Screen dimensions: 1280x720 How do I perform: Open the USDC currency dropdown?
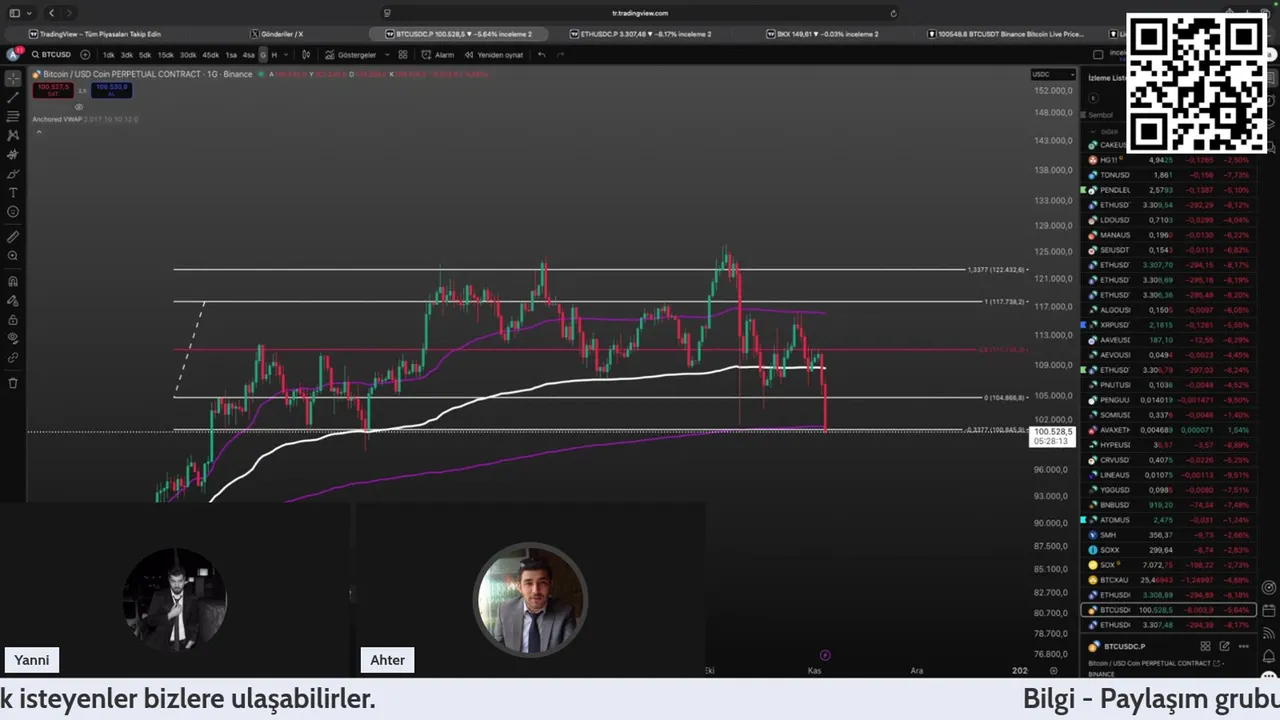(x=1052, y=74)
